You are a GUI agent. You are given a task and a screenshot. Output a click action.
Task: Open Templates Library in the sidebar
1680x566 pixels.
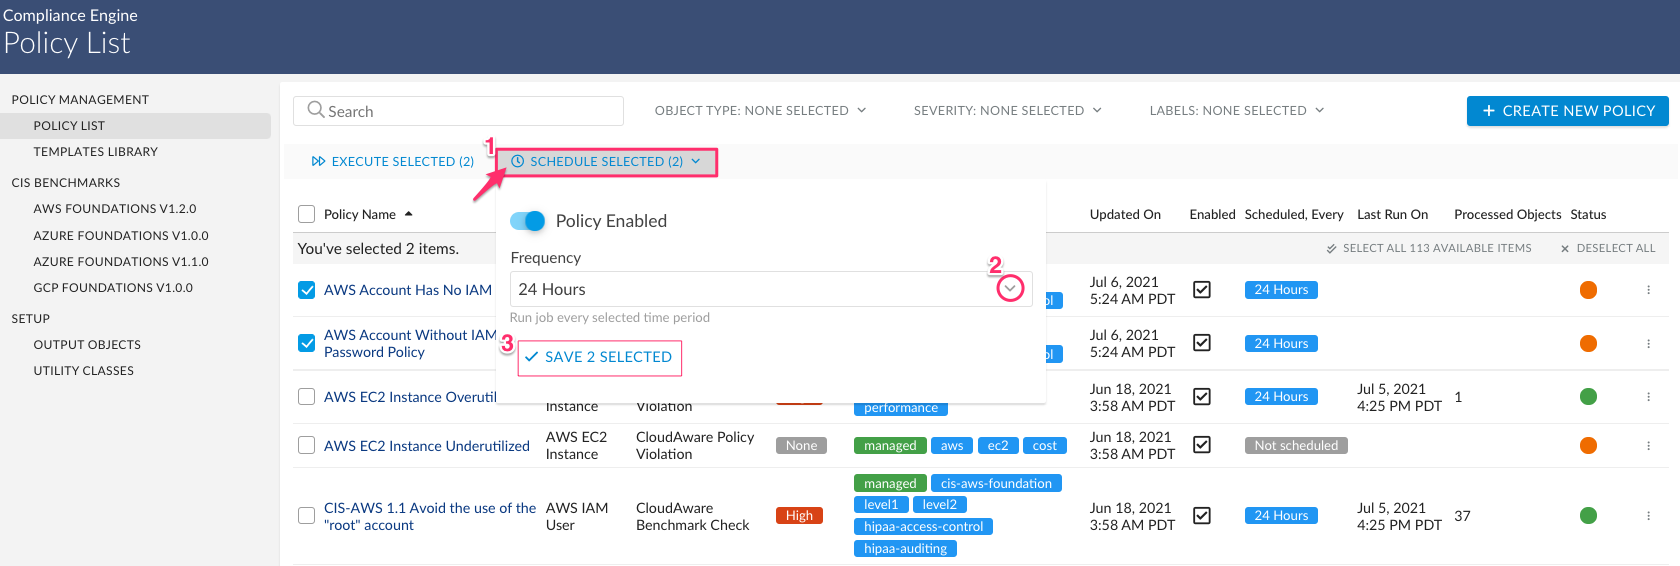coord(96,152)
